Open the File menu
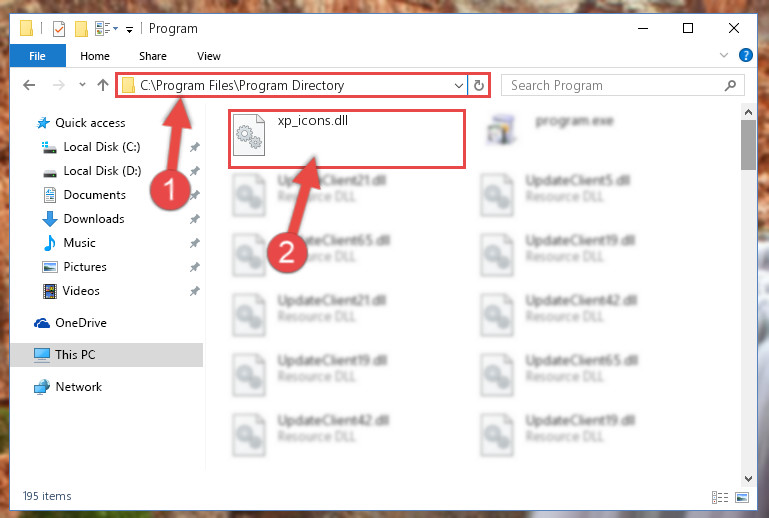Viewport: 769px width, 518px height. click(x=38, y=56)
